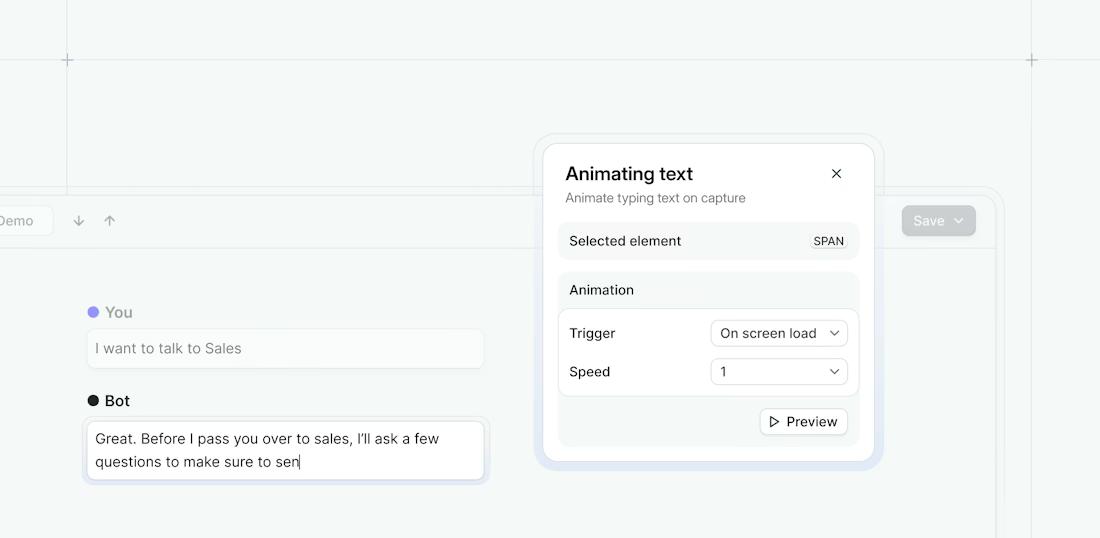This screenshot has width=1100, height=538.
Task: Click the Animation section header
Action: [602, 290]
